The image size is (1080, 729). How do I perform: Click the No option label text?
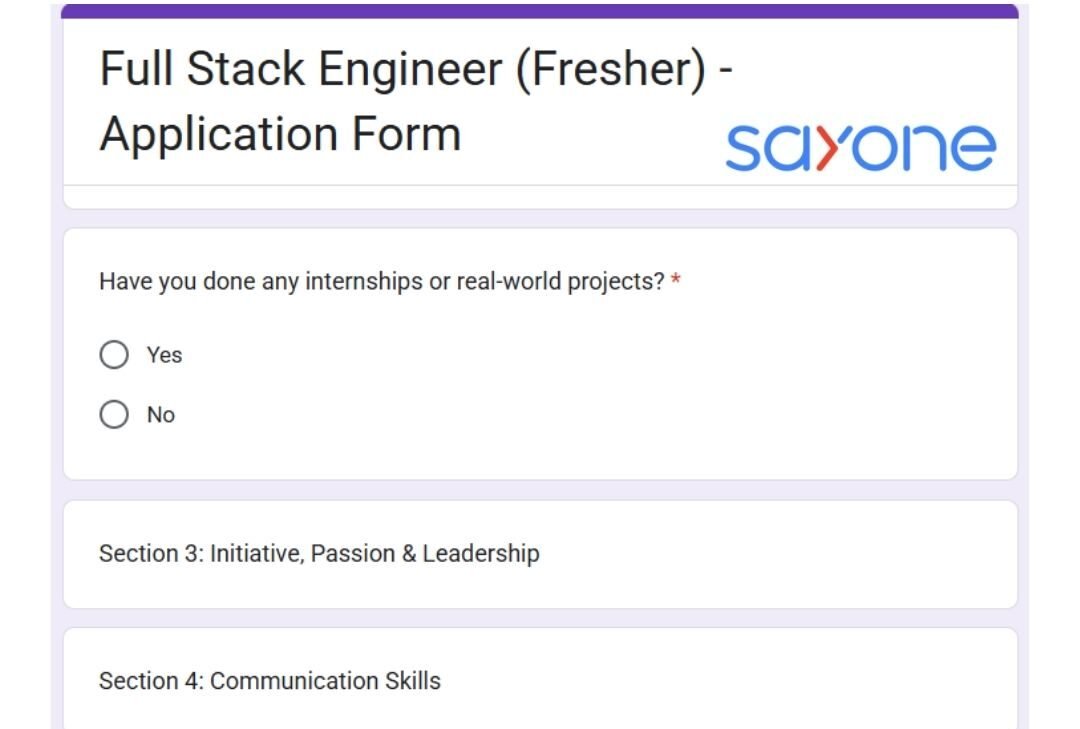pos(161,415)
